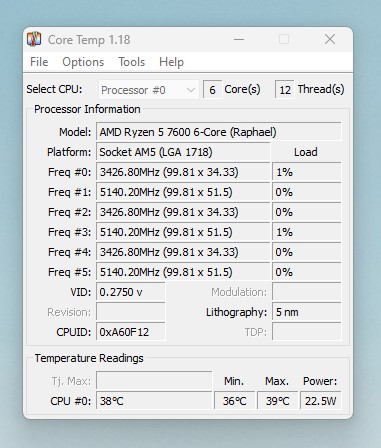Screen dimensions: 381x448
Task: Click the Select CPU label
Action: click(54, 89)
